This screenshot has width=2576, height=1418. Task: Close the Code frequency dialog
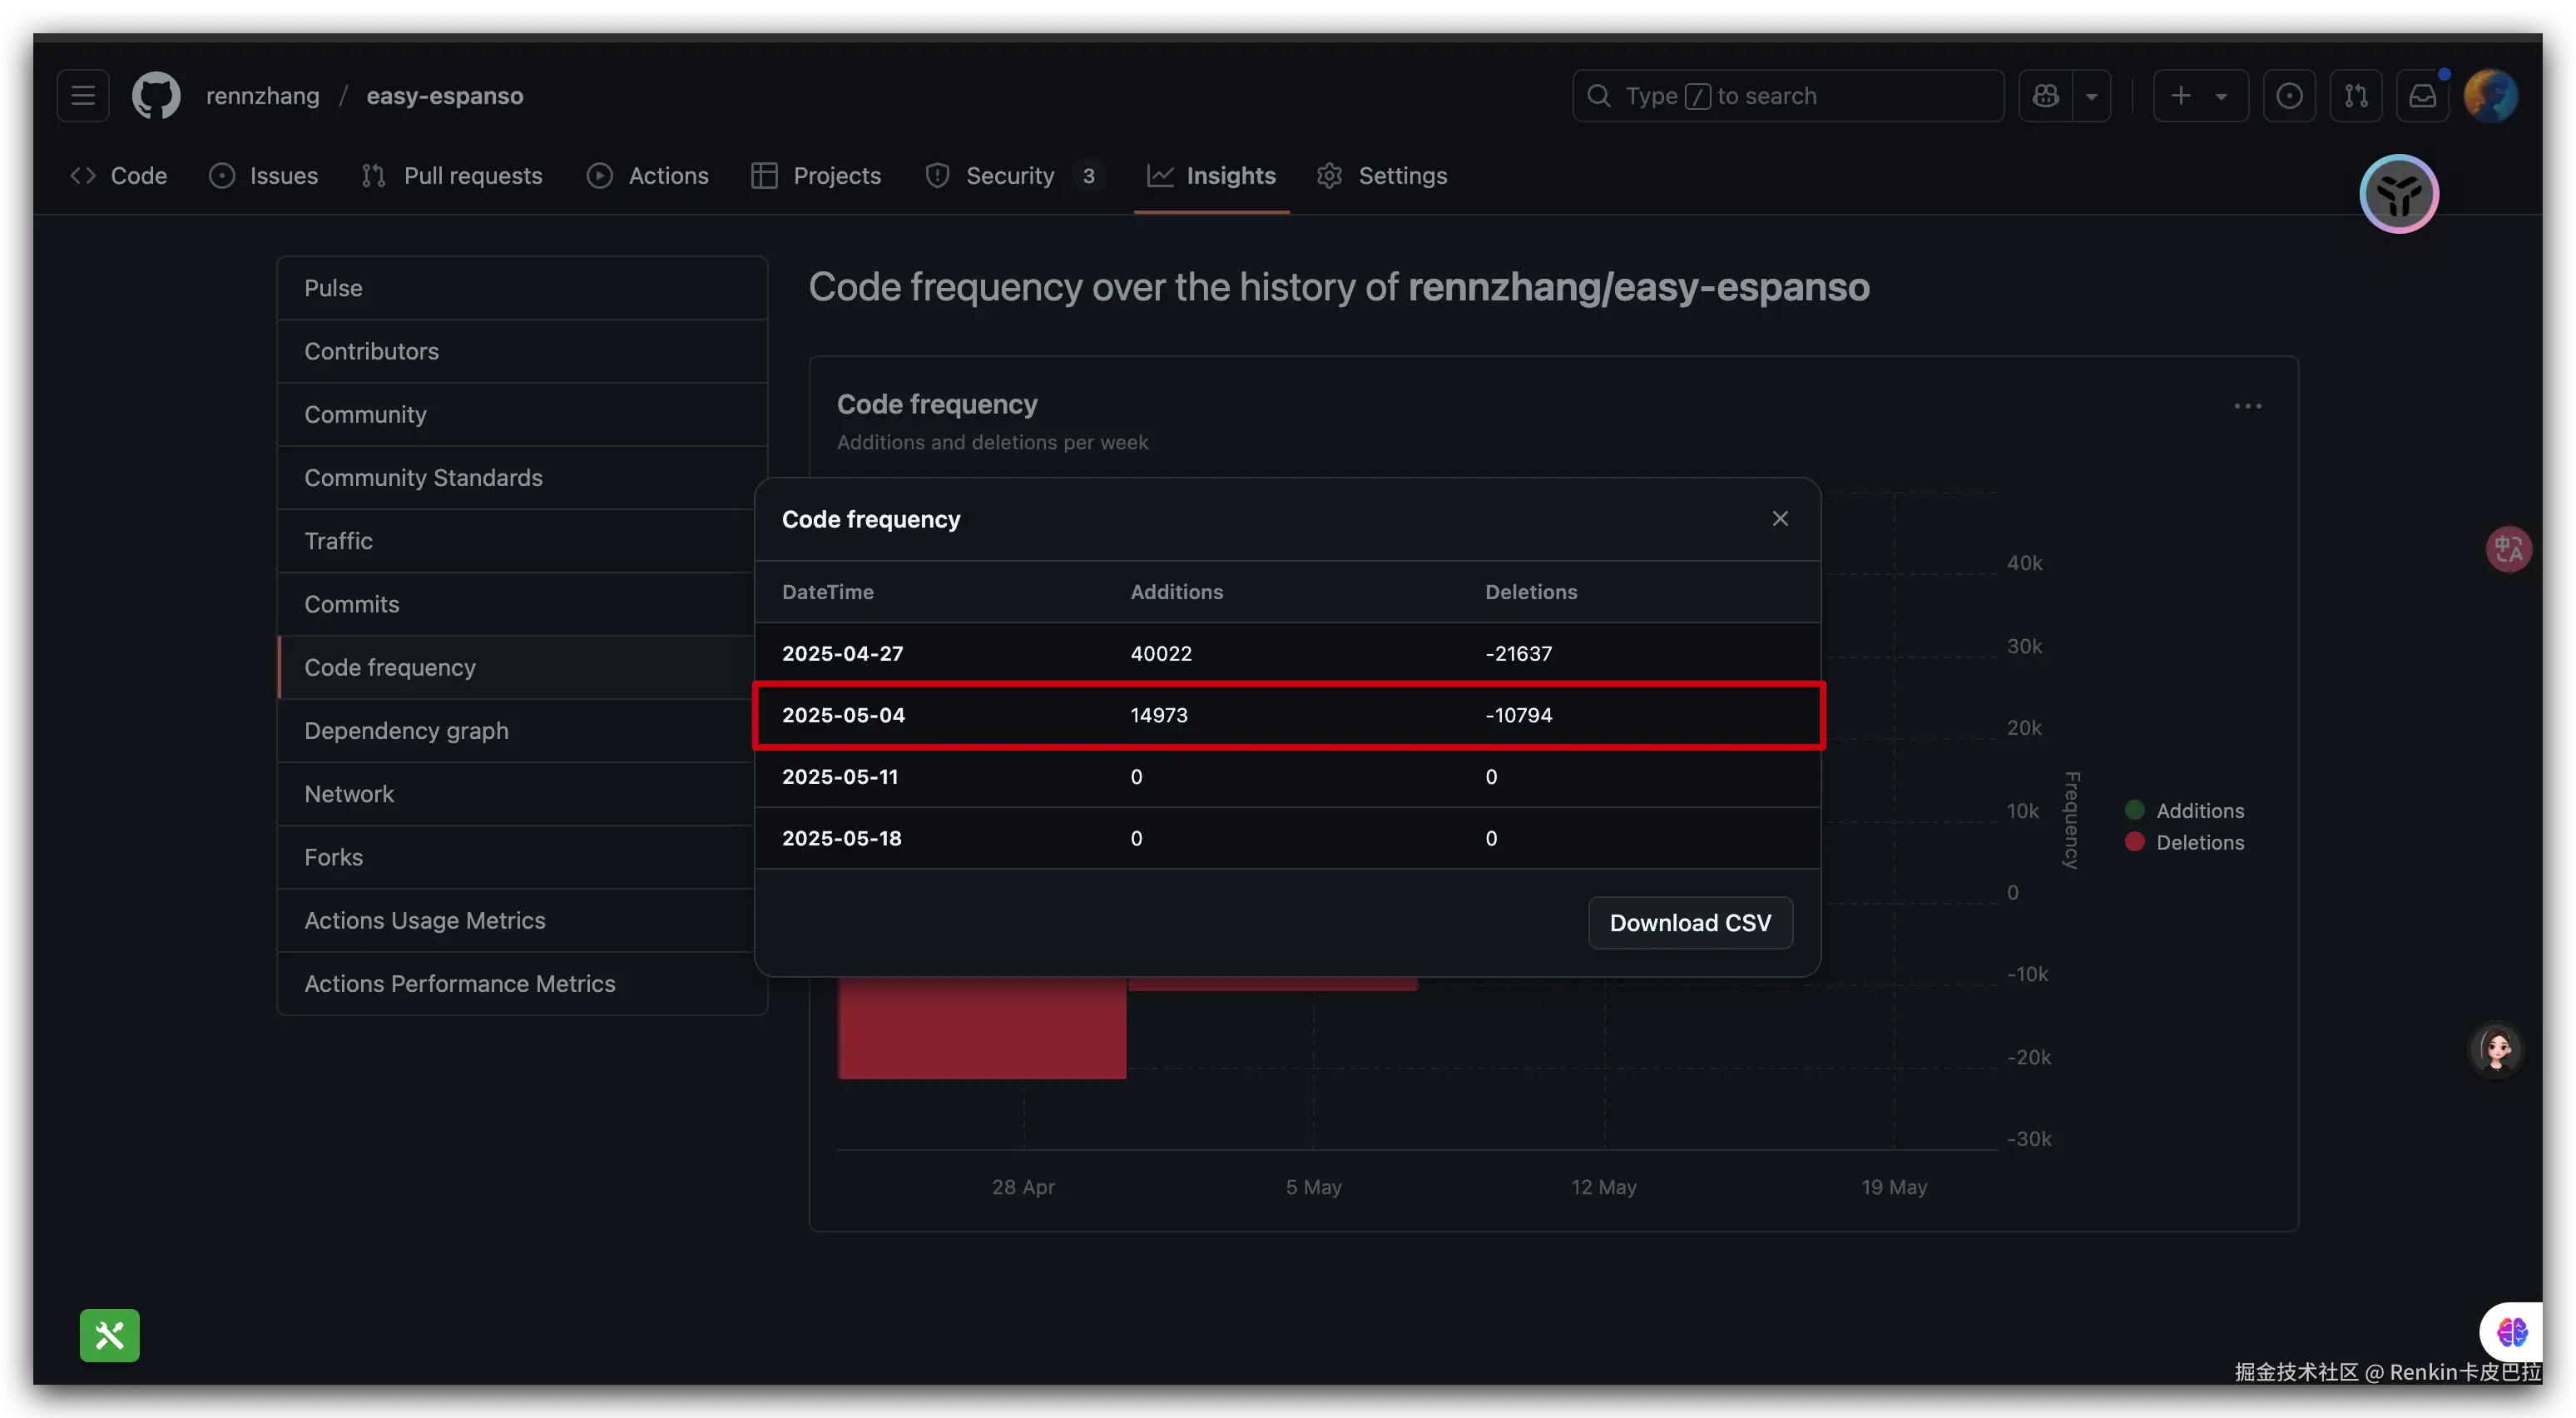tap(1780, 518)
